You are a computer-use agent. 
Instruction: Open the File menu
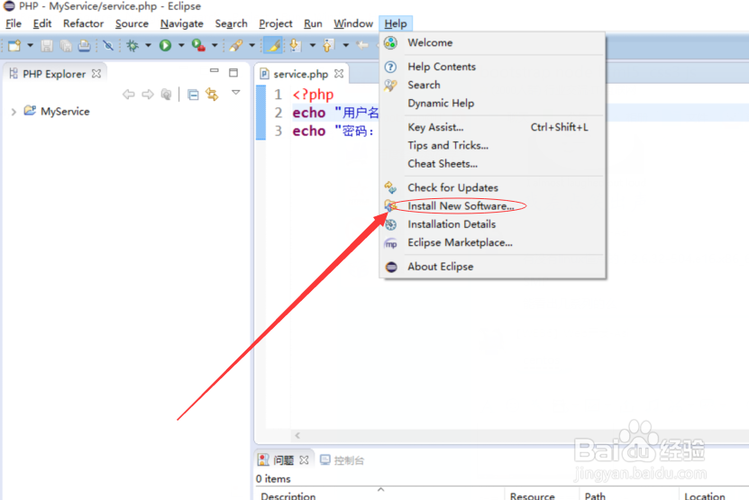13,23
